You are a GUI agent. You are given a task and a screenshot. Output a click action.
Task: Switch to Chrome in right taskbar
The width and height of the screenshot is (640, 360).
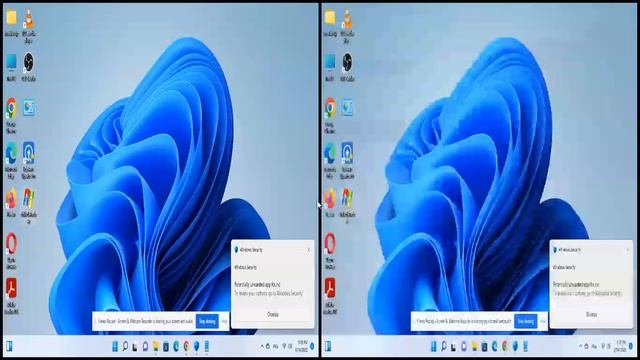504,347
